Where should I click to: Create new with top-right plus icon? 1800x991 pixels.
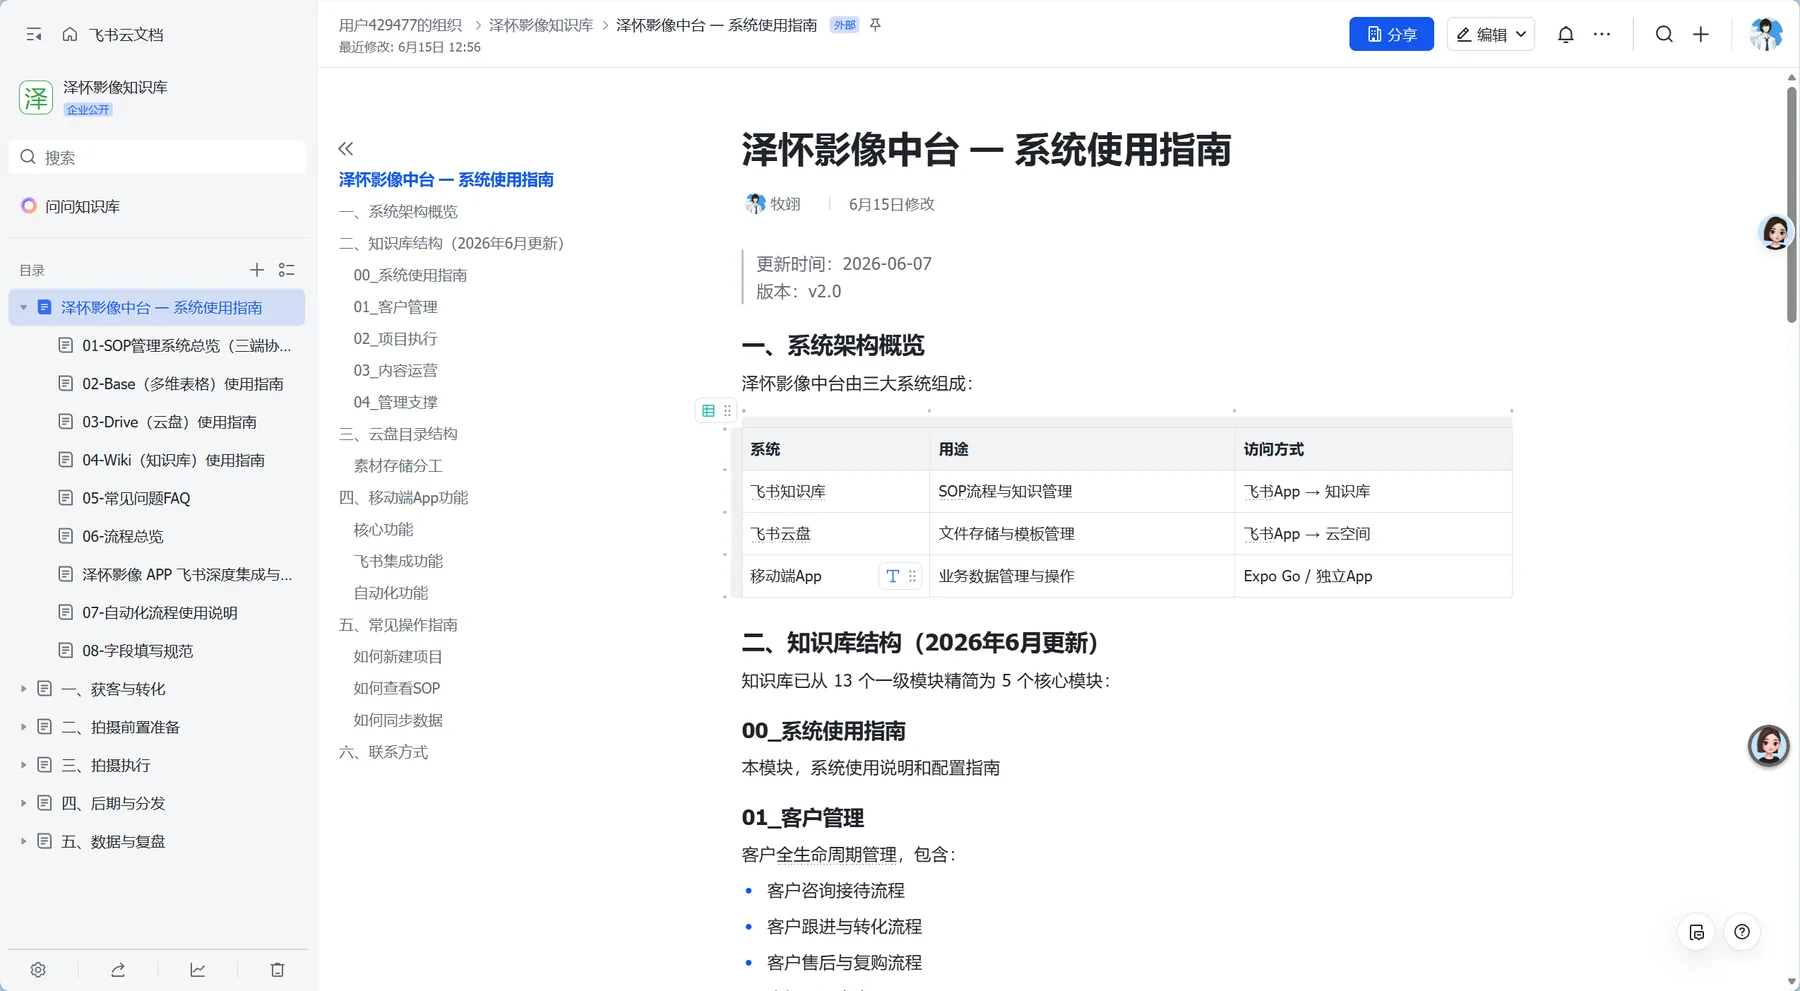[1701, 34]
